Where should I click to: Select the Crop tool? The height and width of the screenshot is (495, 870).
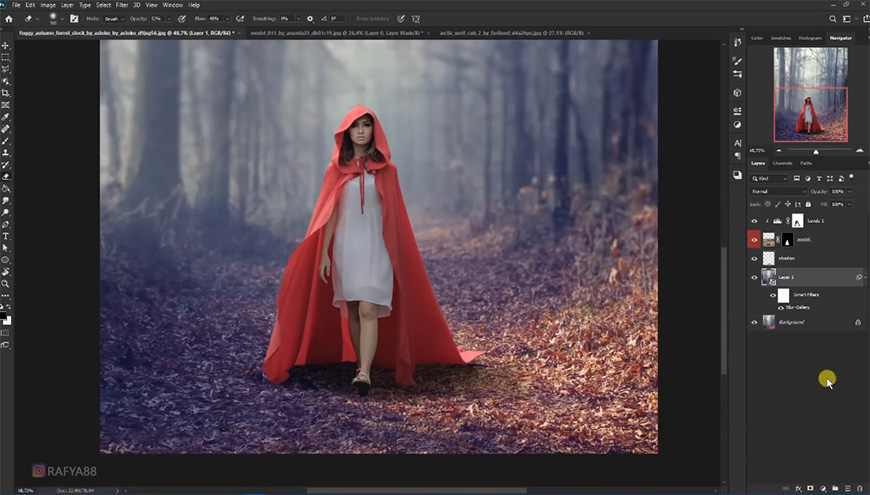(6, 93)
